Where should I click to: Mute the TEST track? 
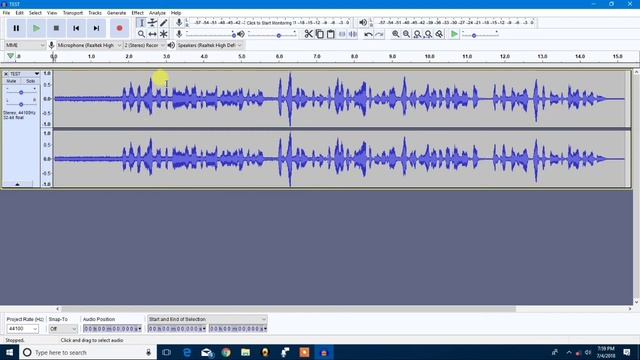coord(11,81)
